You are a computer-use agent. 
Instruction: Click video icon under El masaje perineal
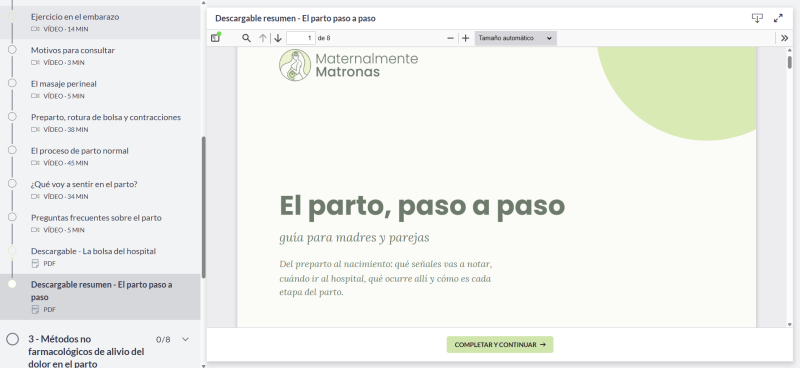click(x=35, y=96)
